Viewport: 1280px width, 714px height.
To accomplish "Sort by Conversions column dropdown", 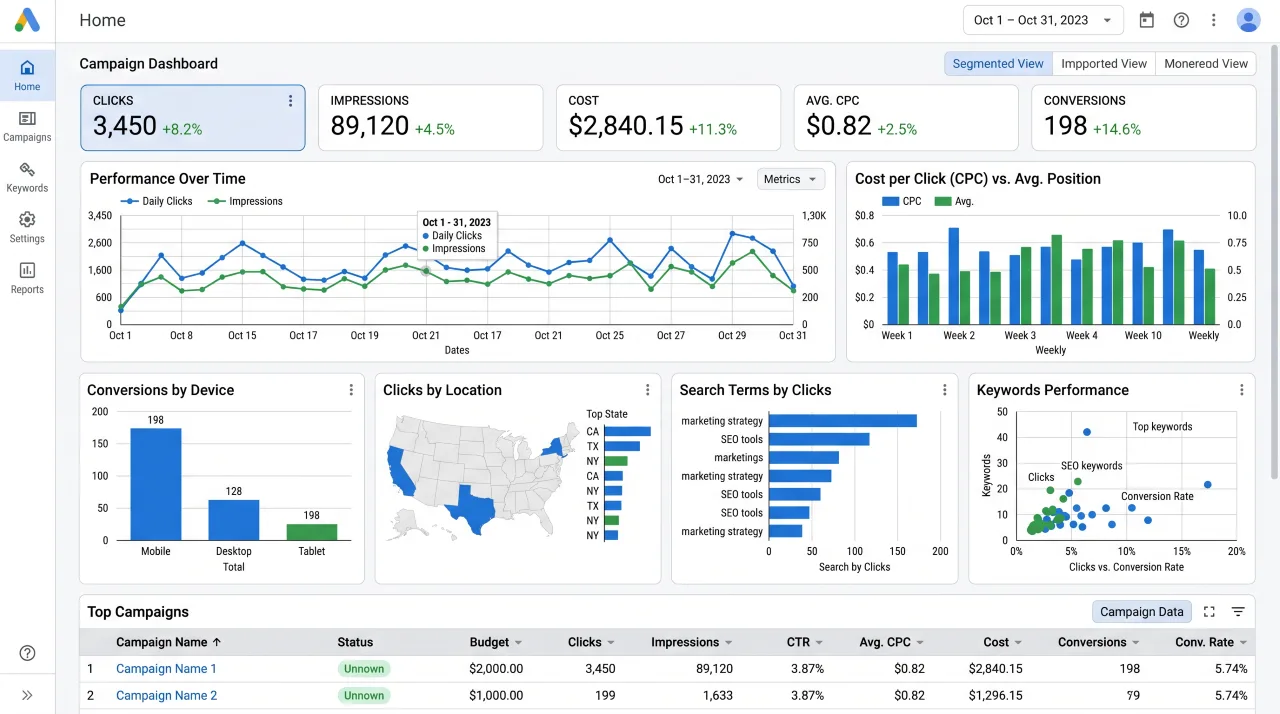I will pyautogui.click(x=1135, y=643).
